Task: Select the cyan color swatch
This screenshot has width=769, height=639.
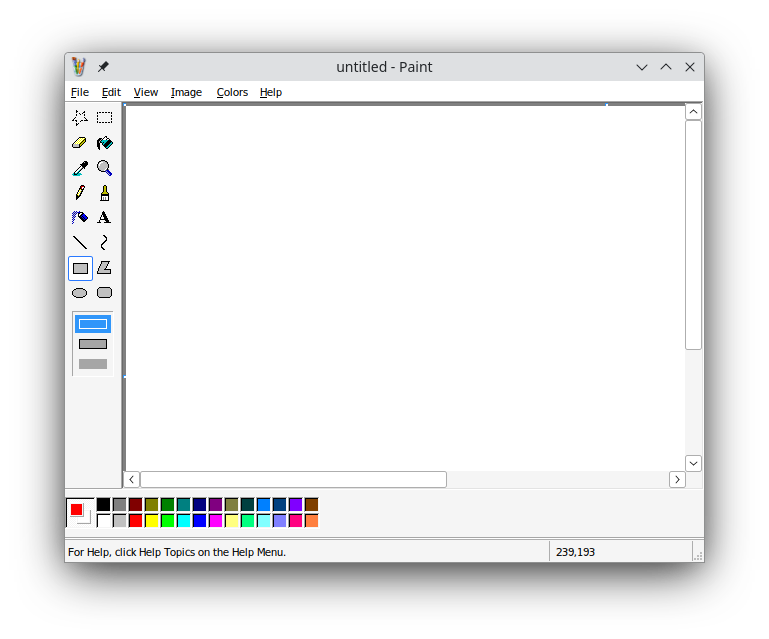Action: [x=184, y=520]
